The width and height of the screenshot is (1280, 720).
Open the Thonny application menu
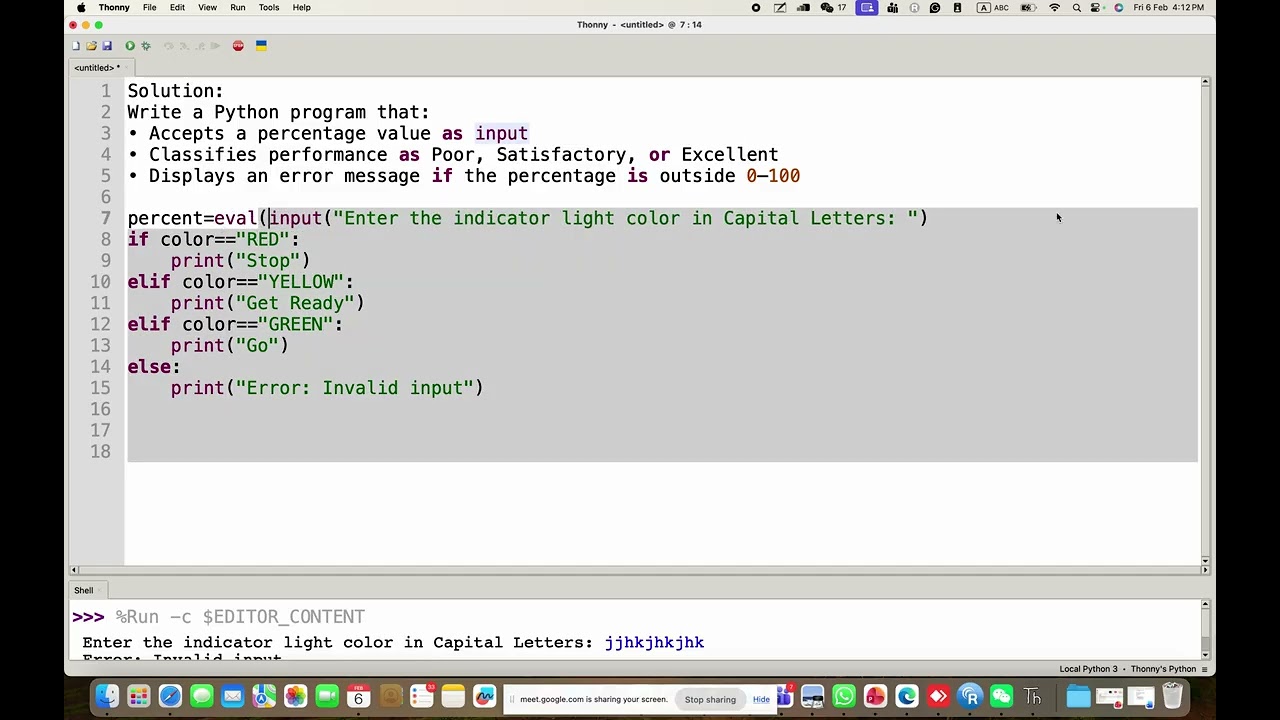(114, 7)
